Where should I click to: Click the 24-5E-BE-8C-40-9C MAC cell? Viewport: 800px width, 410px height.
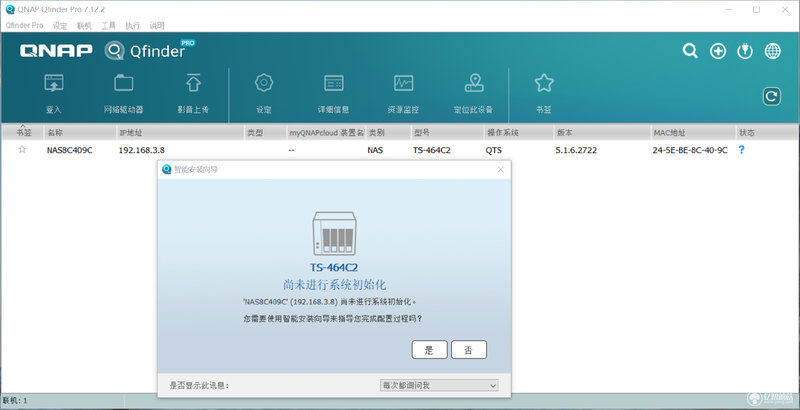[690, 150]
